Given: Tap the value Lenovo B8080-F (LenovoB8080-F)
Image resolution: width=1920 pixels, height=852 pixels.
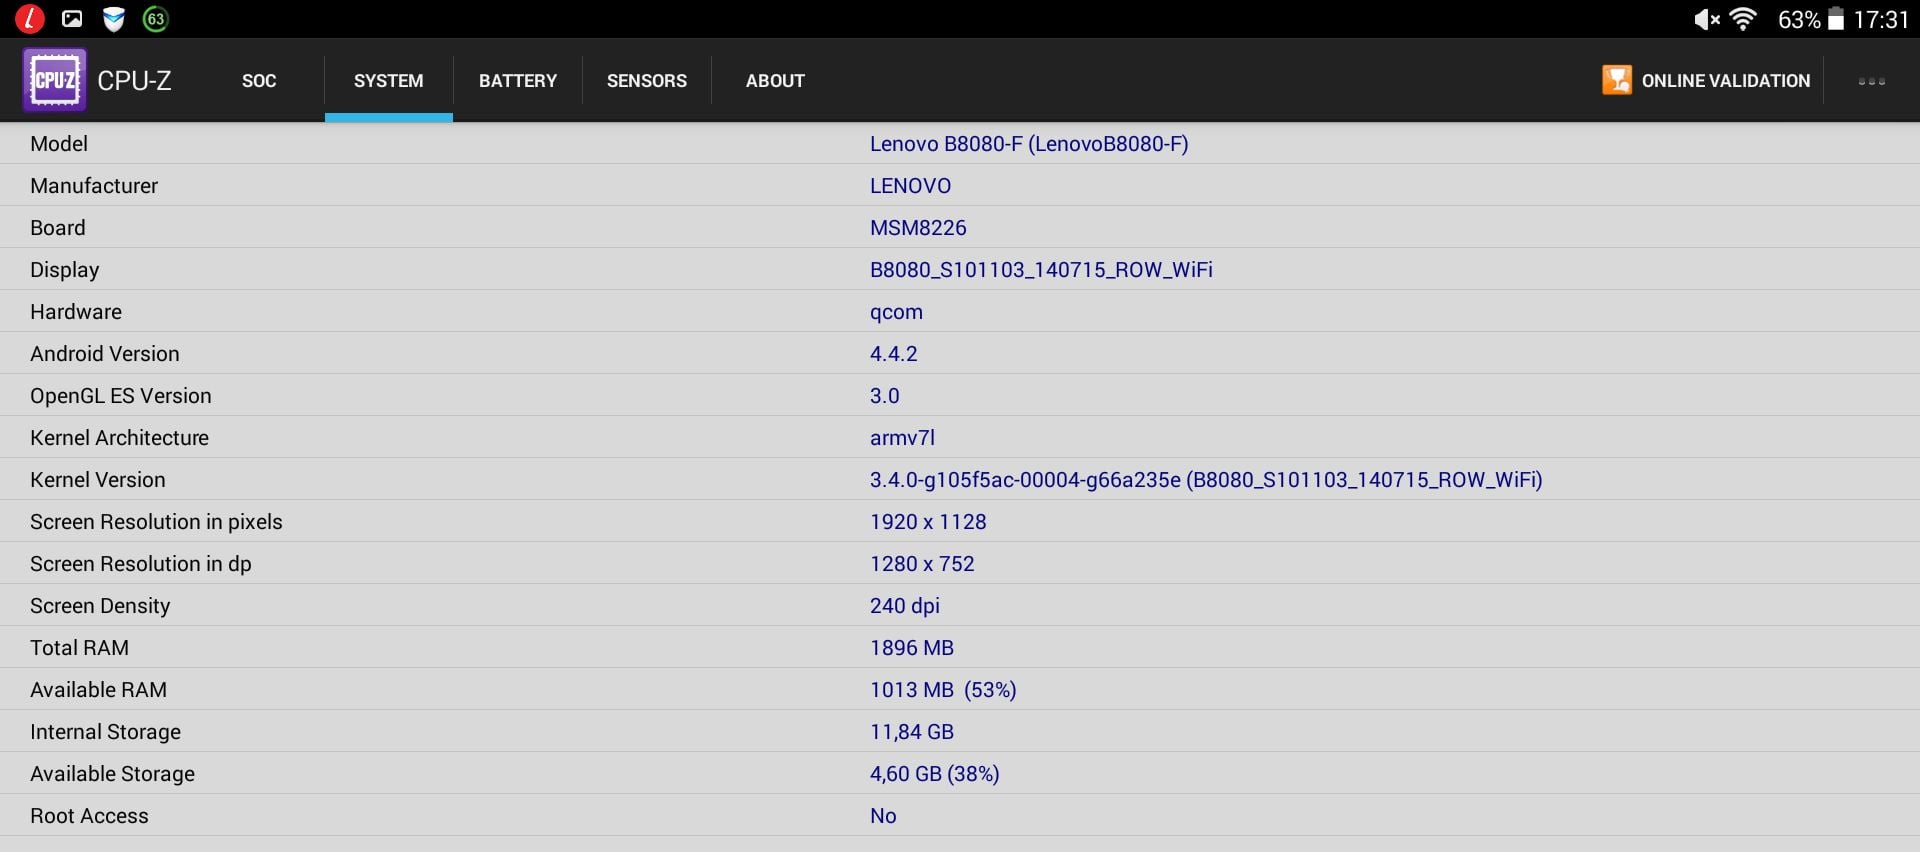Looking at the screenshot, I should tap(1029, 143).
